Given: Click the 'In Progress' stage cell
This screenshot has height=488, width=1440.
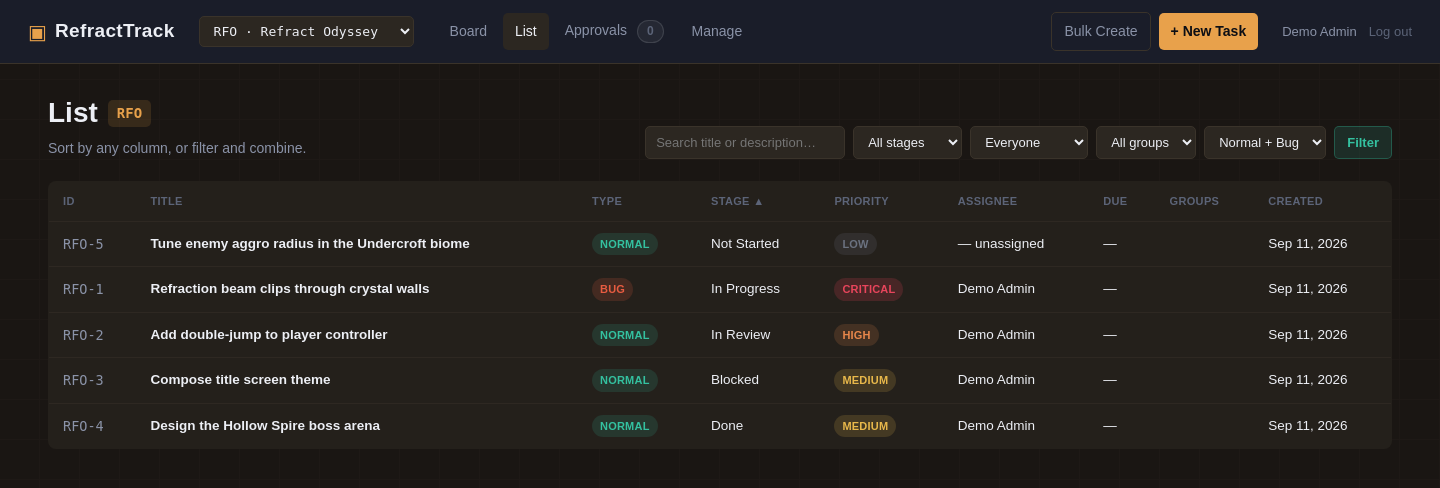Looking at the screenshot, I should point(745,288).
